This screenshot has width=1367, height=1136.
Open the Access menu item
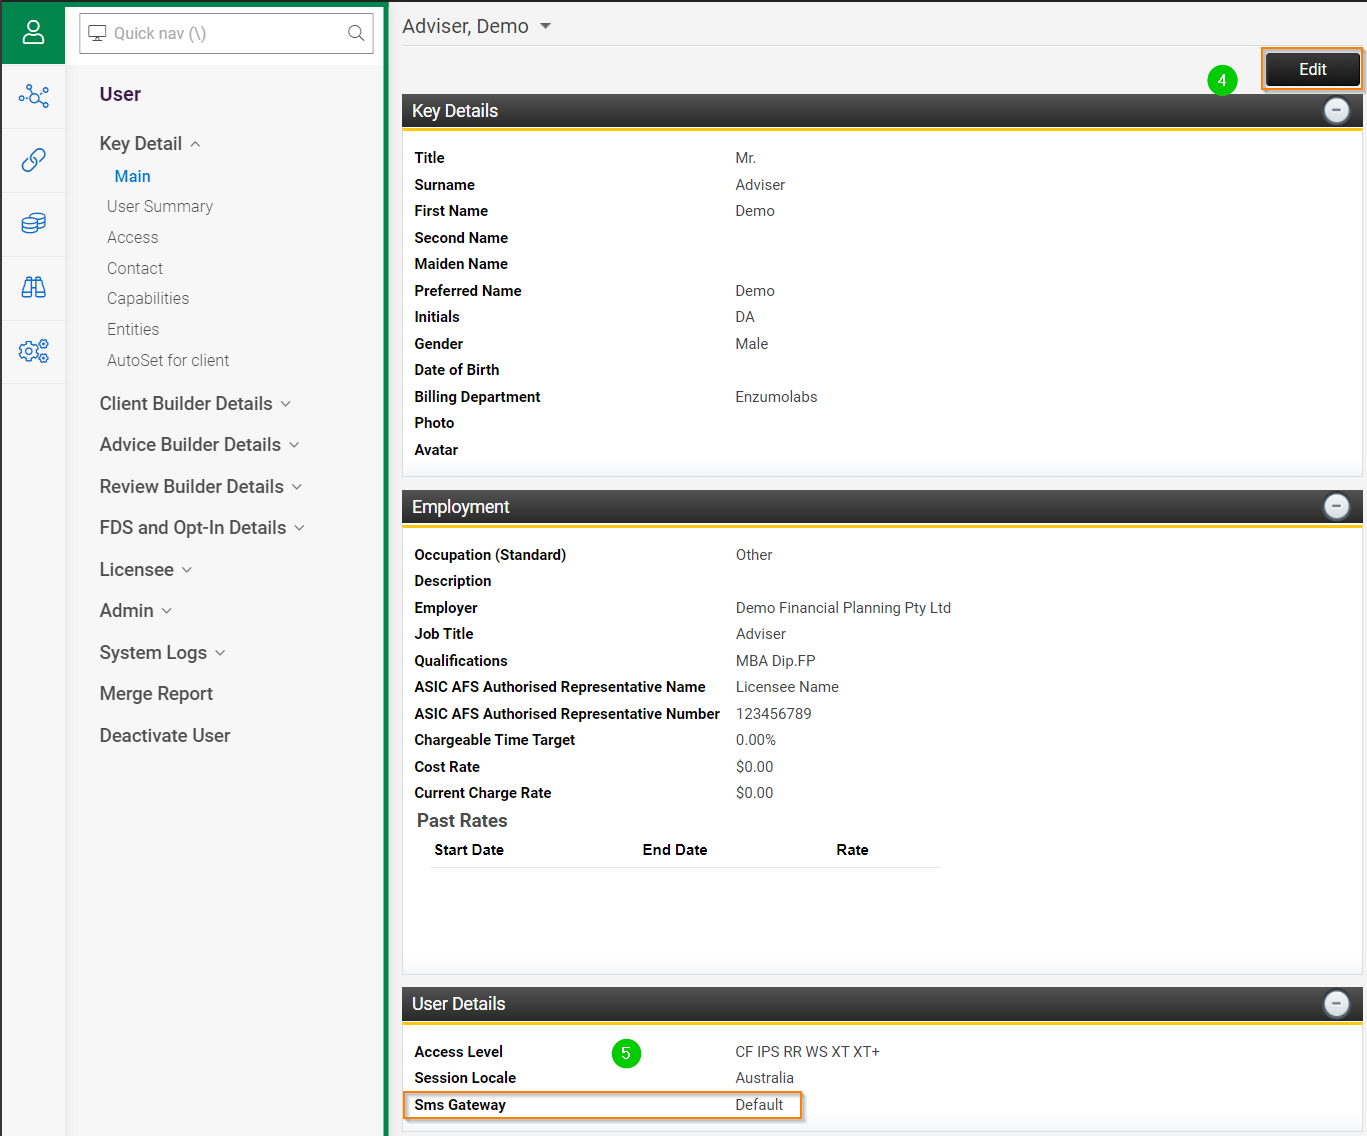pos(132,237)
